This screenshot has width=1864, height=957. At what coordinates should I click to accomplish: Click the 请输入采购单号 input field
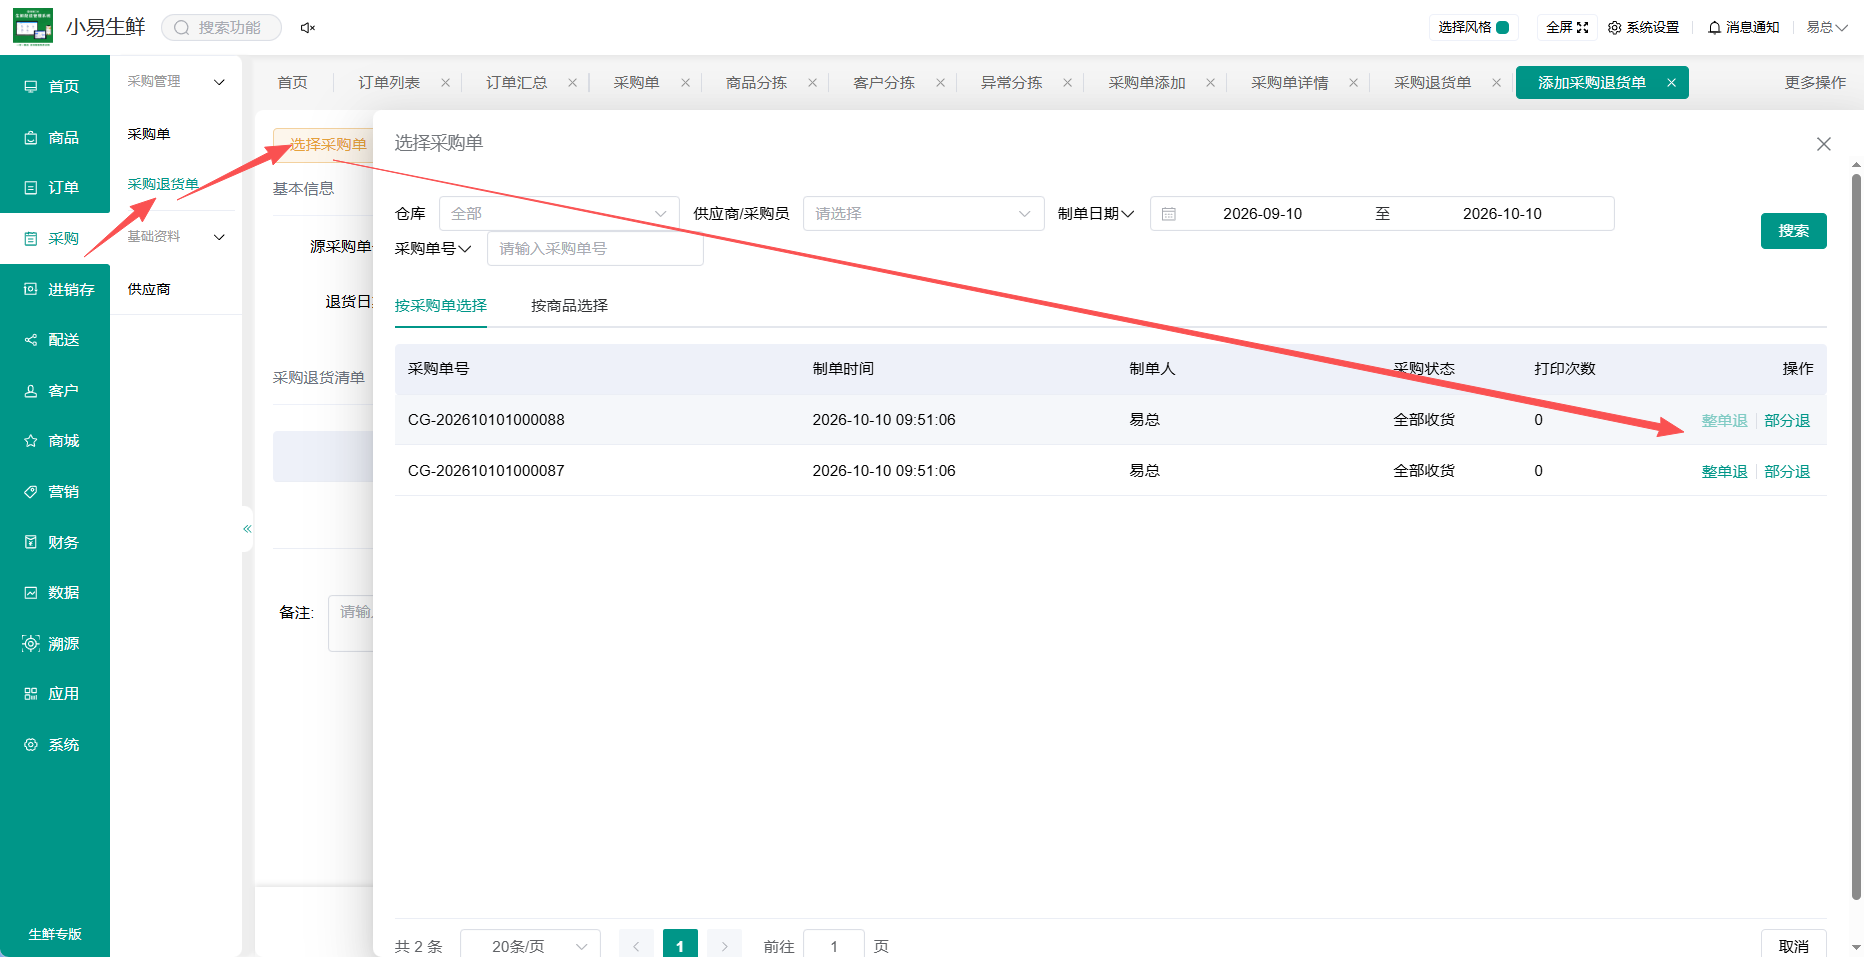595,248
